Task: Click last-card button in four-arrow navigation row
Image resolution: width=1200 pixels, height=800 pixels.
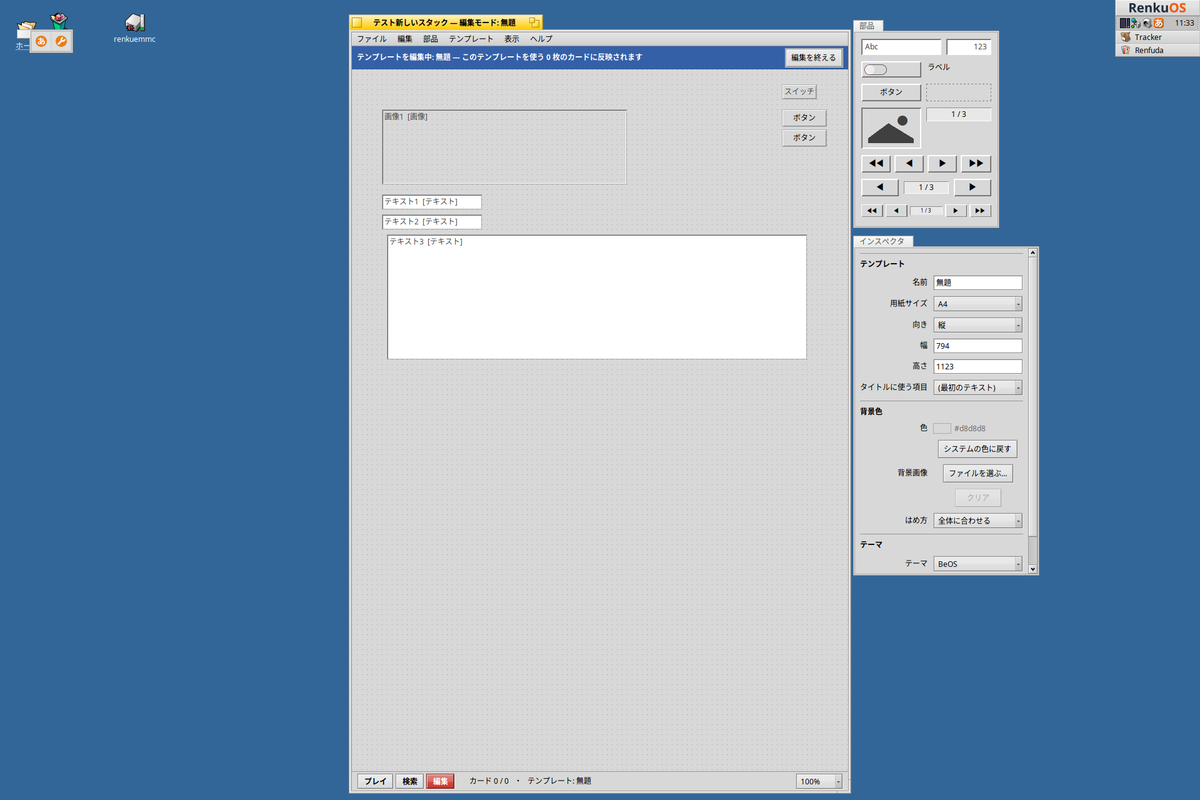Action: [975, 163]
